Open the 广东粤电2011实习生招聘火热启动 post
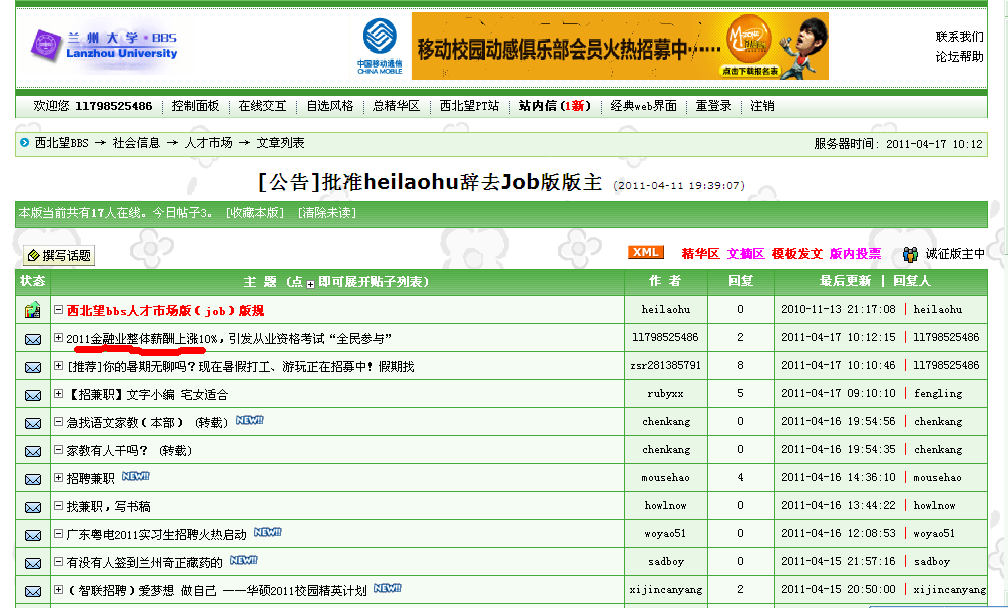 [156, 534]
